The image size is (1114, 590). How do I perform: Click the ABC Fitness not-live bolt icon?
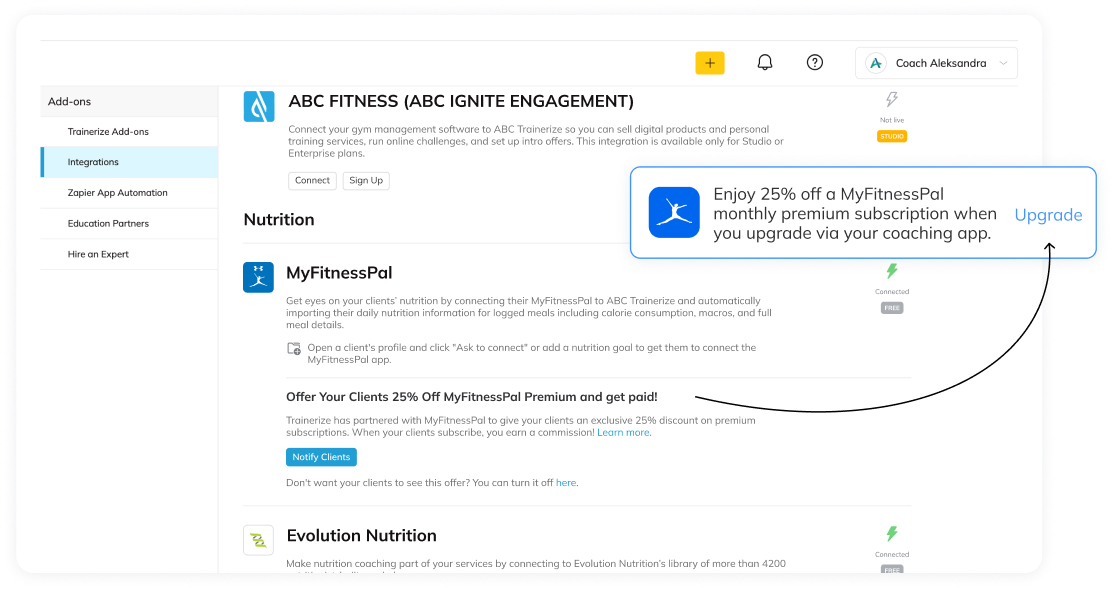click(x=892, y=100)
